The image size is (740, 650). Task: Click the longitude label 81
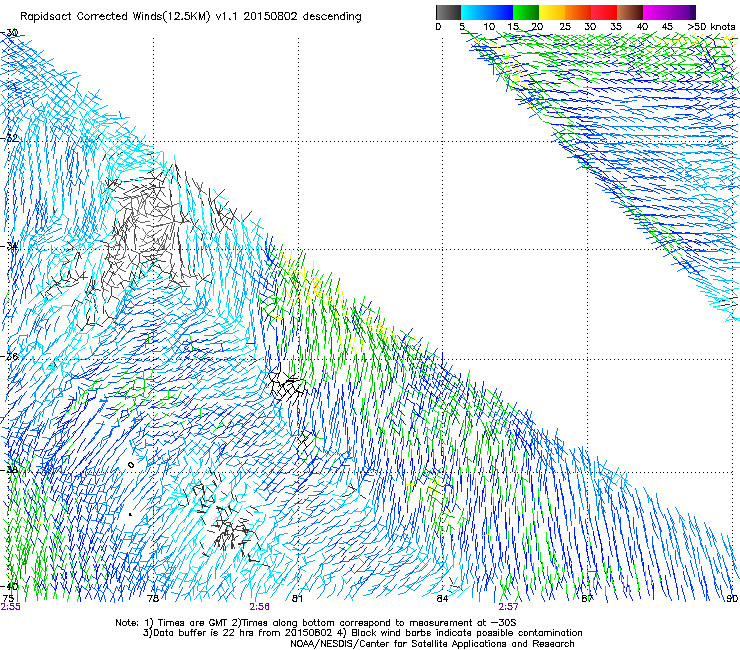pos(297,599)
